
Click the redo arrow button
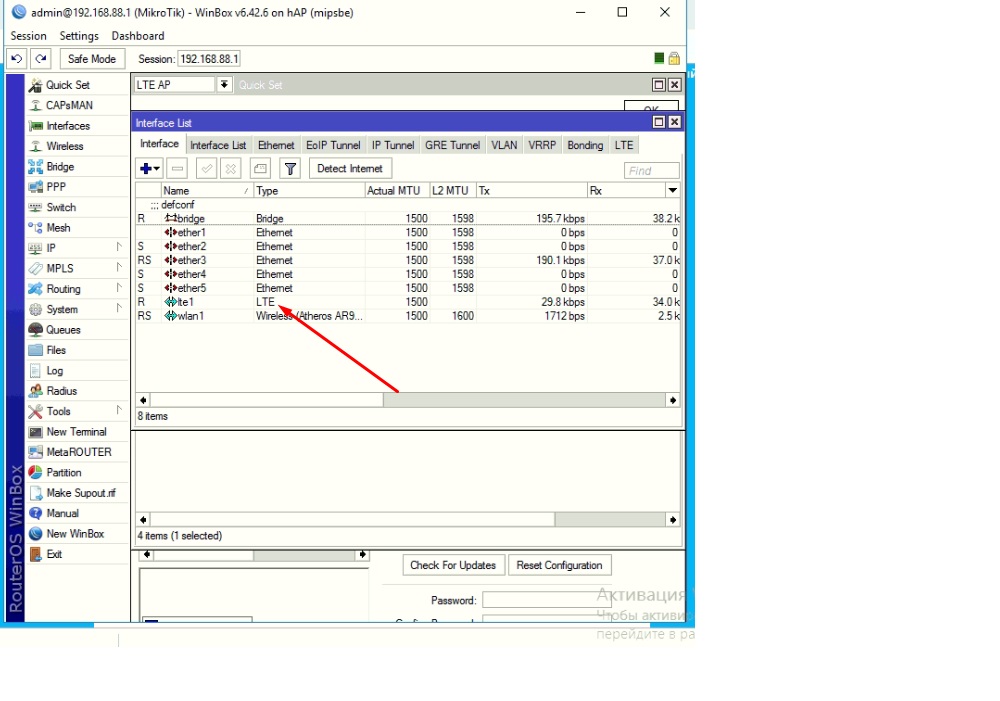pos(41,59)
